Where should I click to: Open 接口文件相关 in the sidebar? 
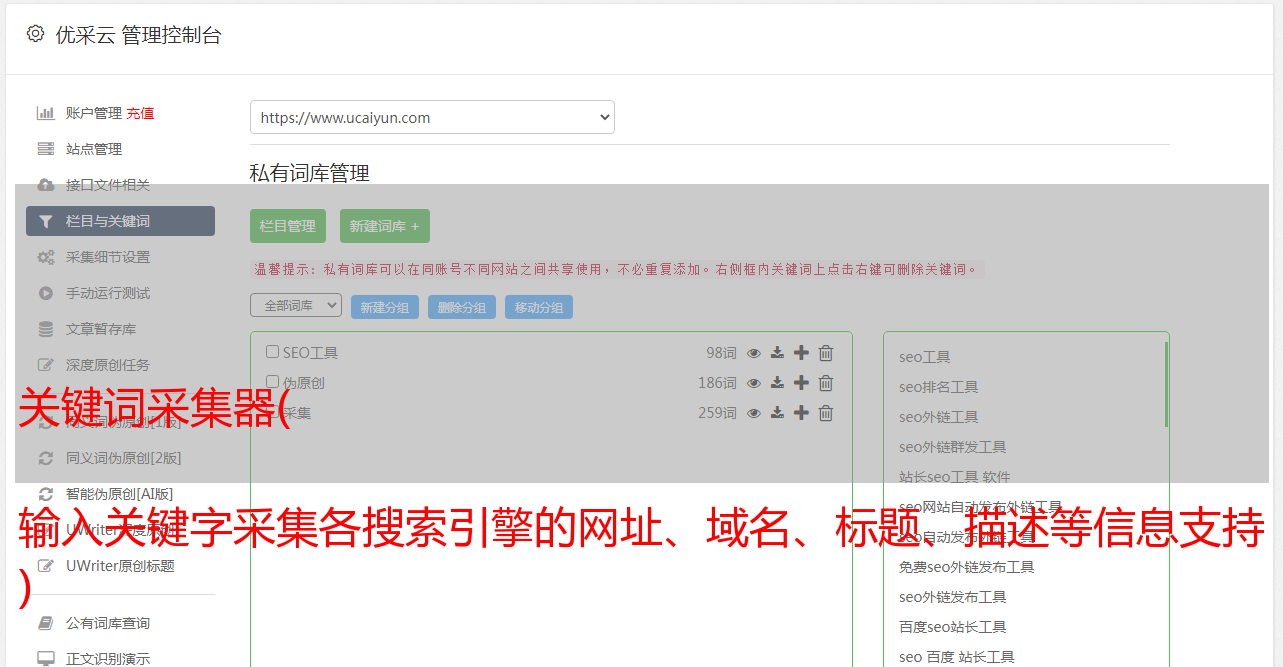(108, 185)
